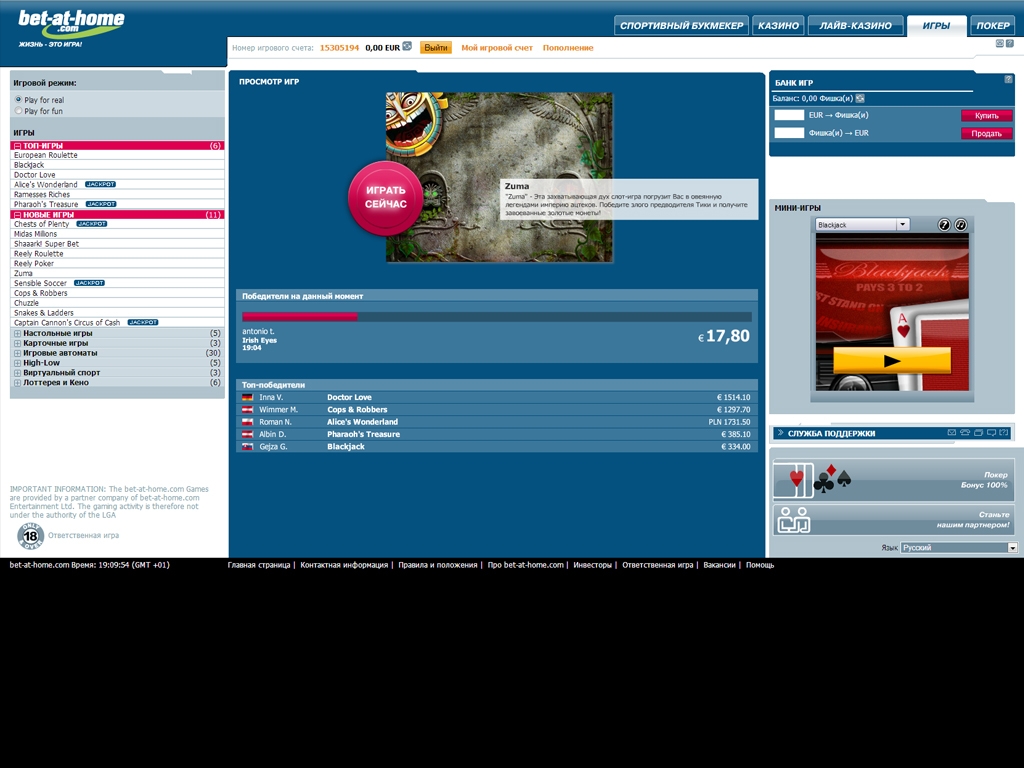
Task: Select the Play for real option
Action: [x=19, y=100]
